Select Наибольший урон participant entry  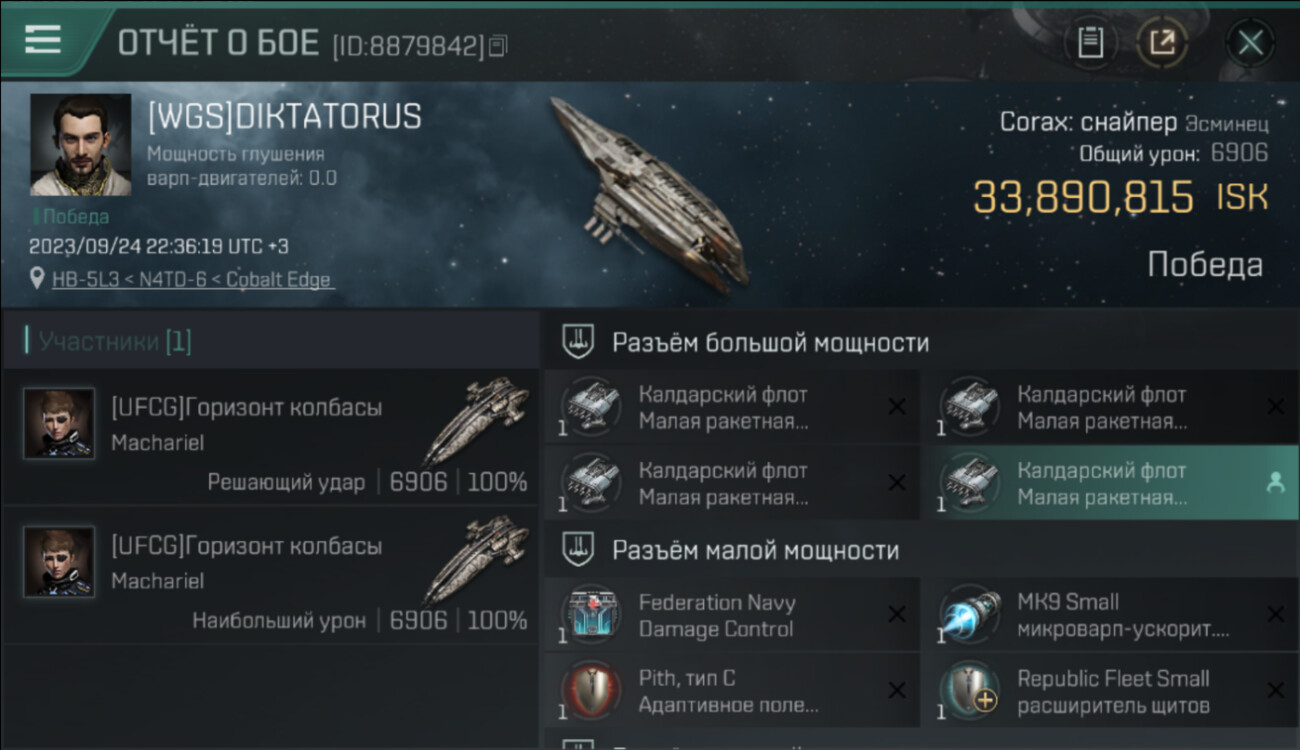271,576
